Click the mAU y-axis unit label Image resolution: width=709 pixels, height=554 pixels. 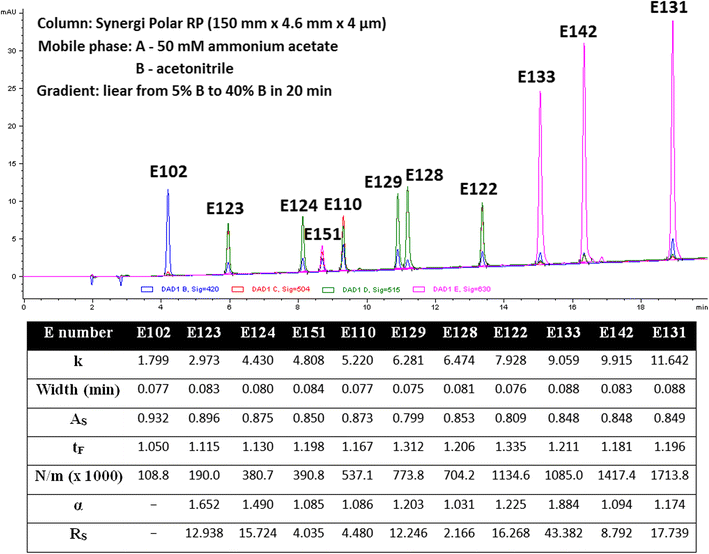pos(8,12)
